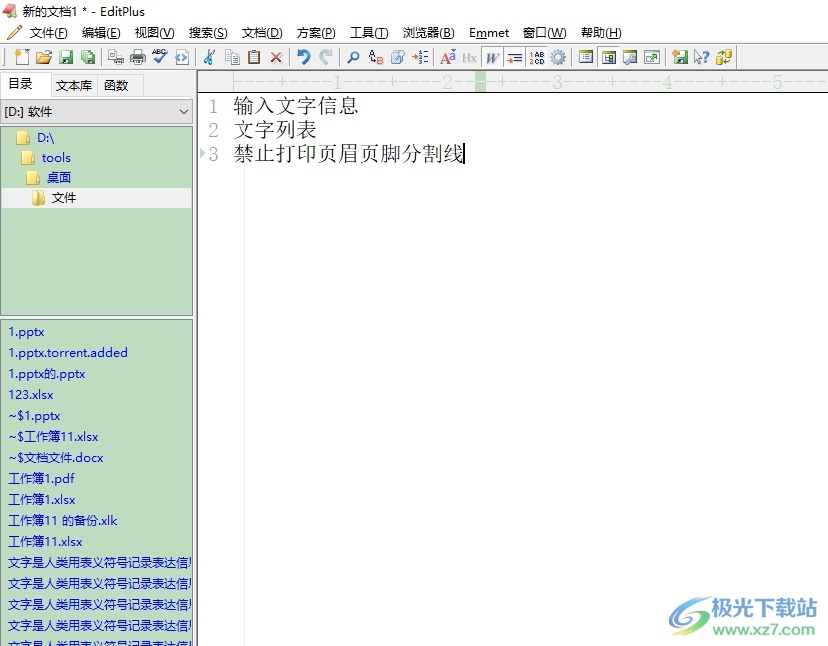This screenshot has width=828, height=646.
Task: Open the 窗口(W) menu
Action: [x=544, y=33]
